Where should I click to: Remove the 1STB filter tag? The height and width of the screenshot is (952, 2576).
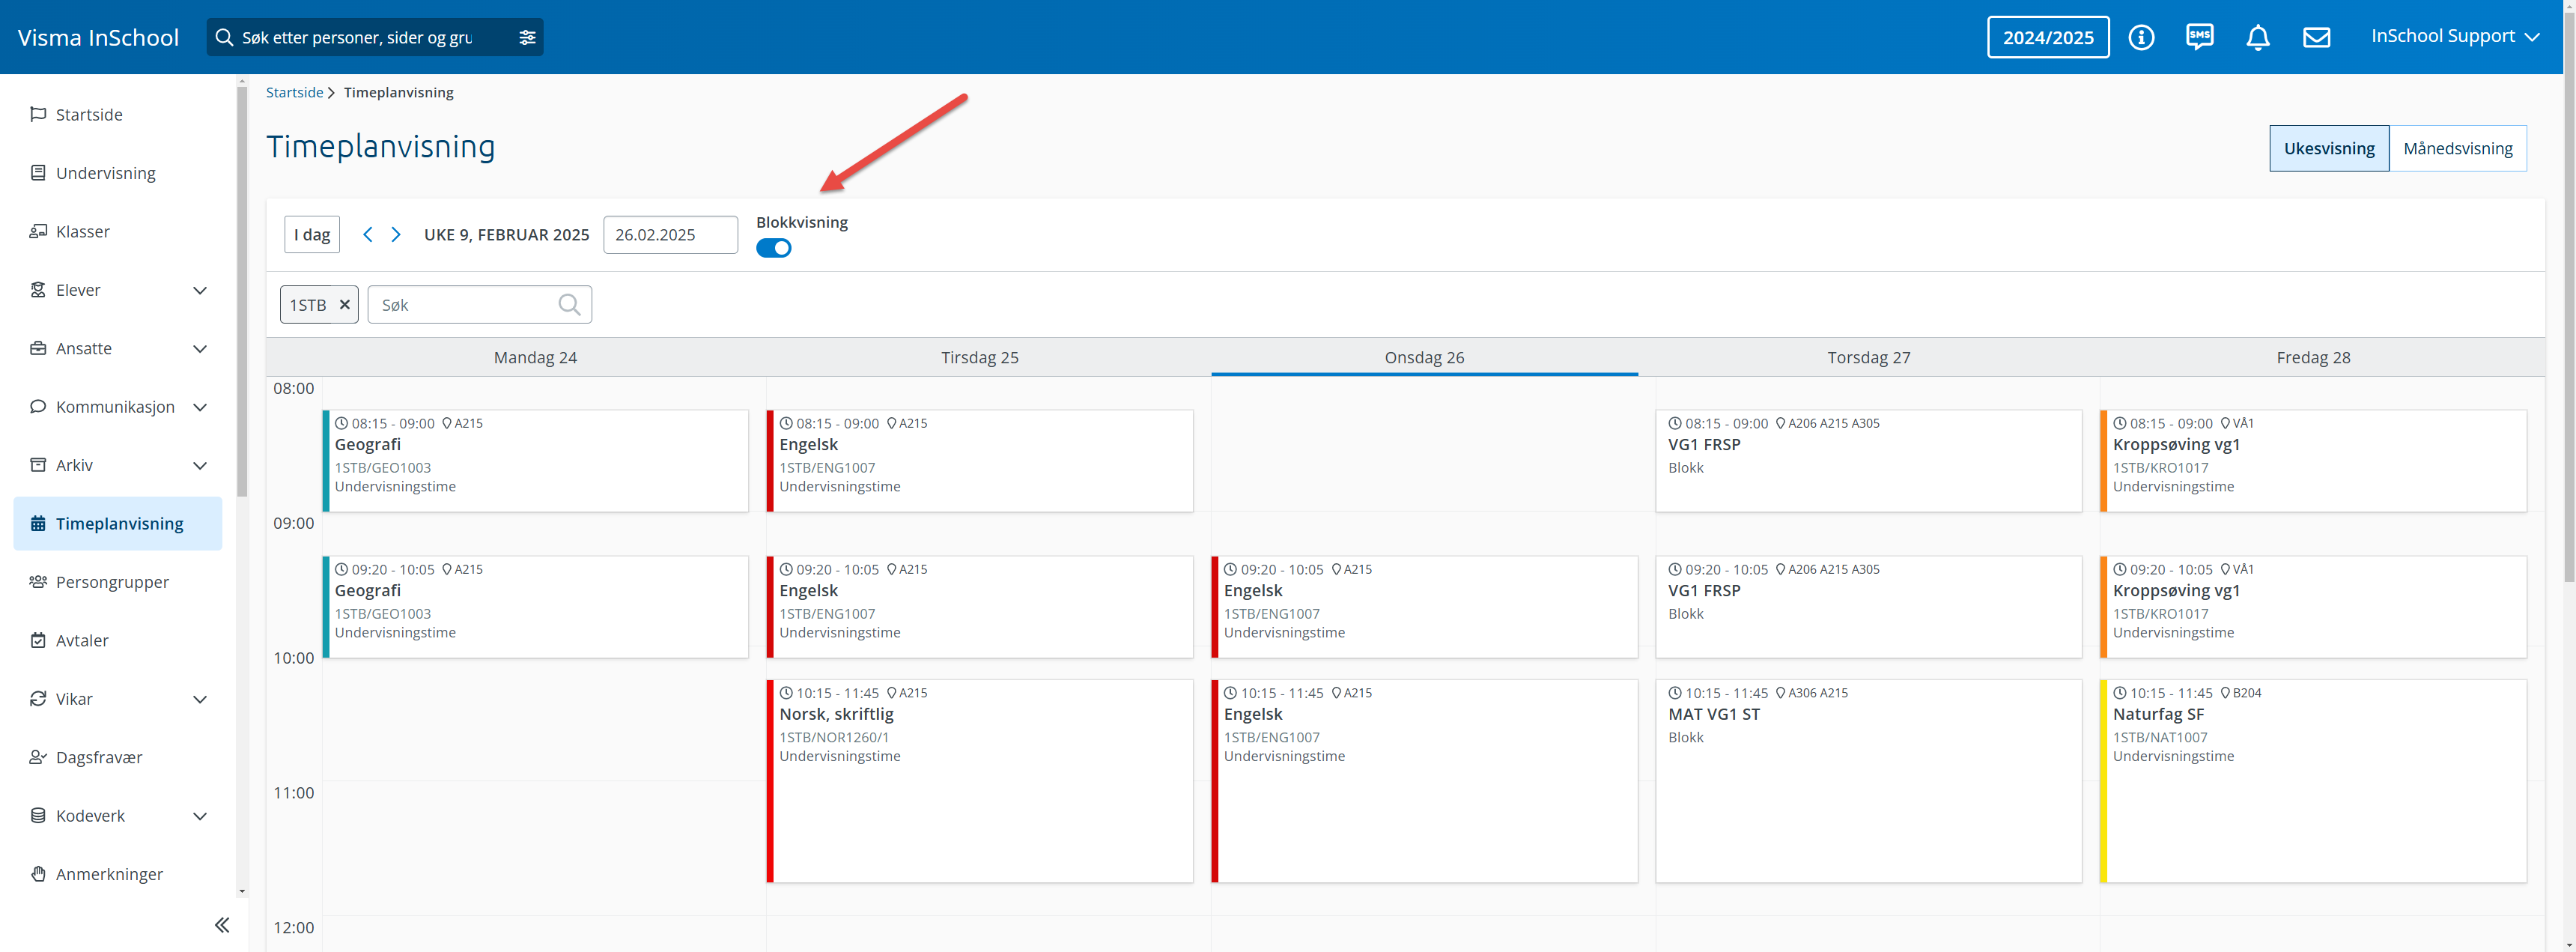click(344, 304)
